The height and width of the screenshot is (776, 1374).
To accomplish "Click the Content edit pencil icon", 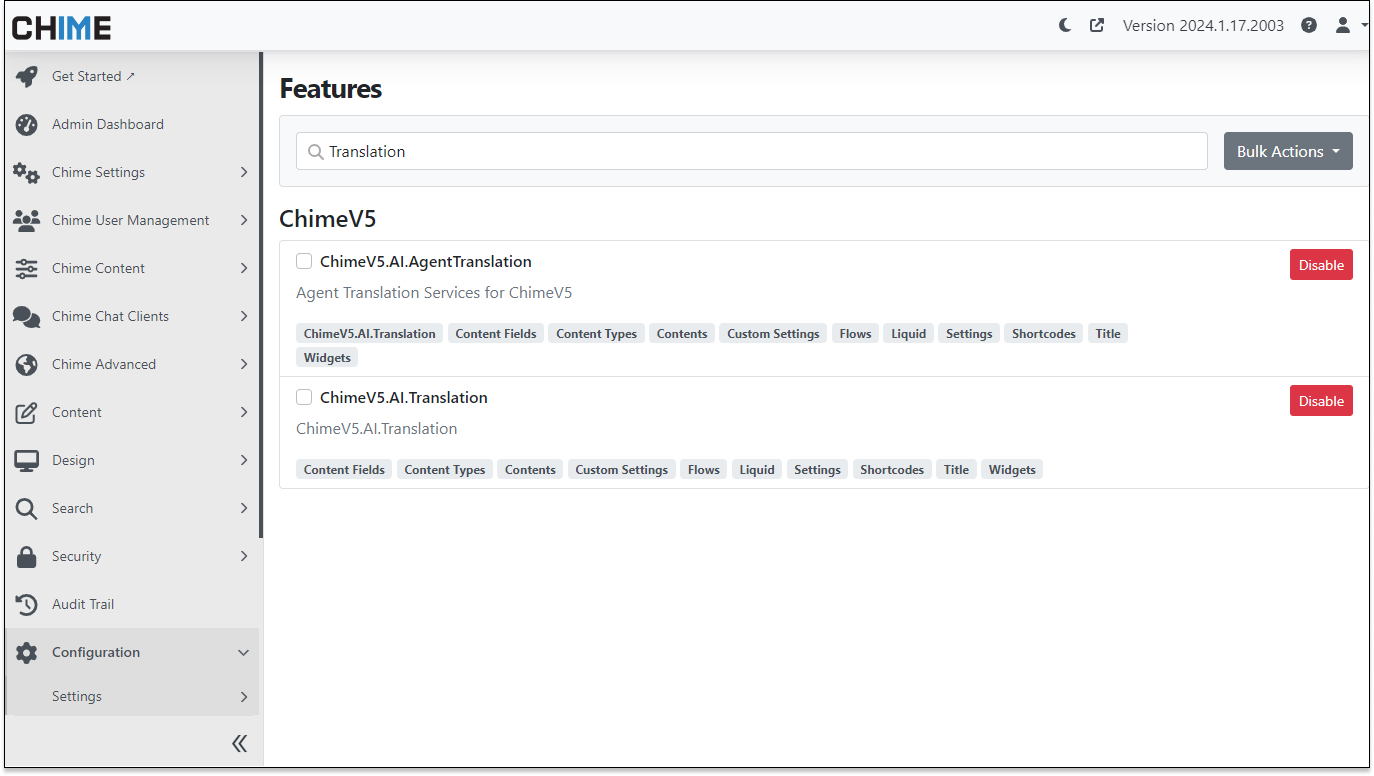I will (x=27, y=413).
